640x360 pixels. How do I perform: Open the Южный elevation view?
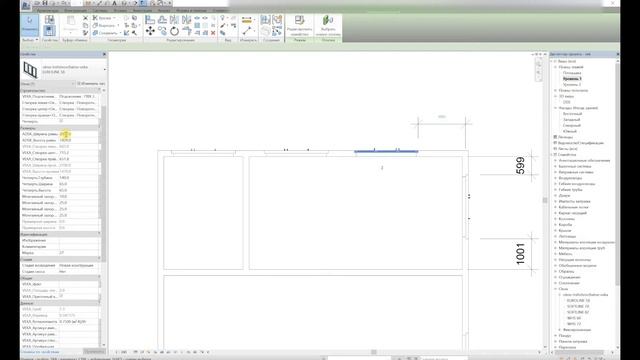pos(570,131)
